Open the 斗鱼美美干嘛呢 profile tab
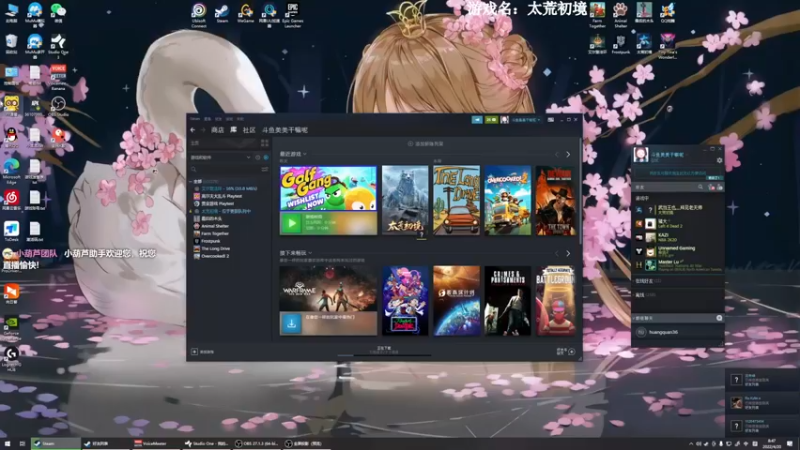 [285, 130]
